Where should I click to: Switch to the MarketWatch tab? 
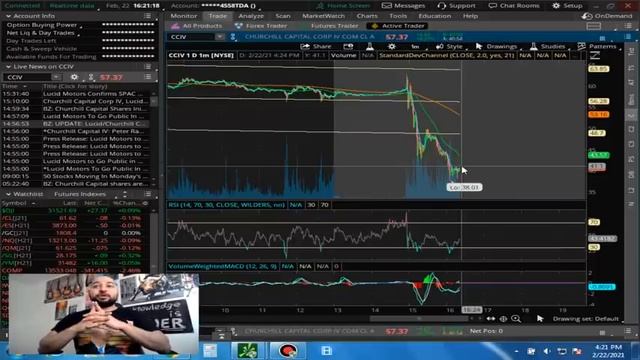coord(323,16)
